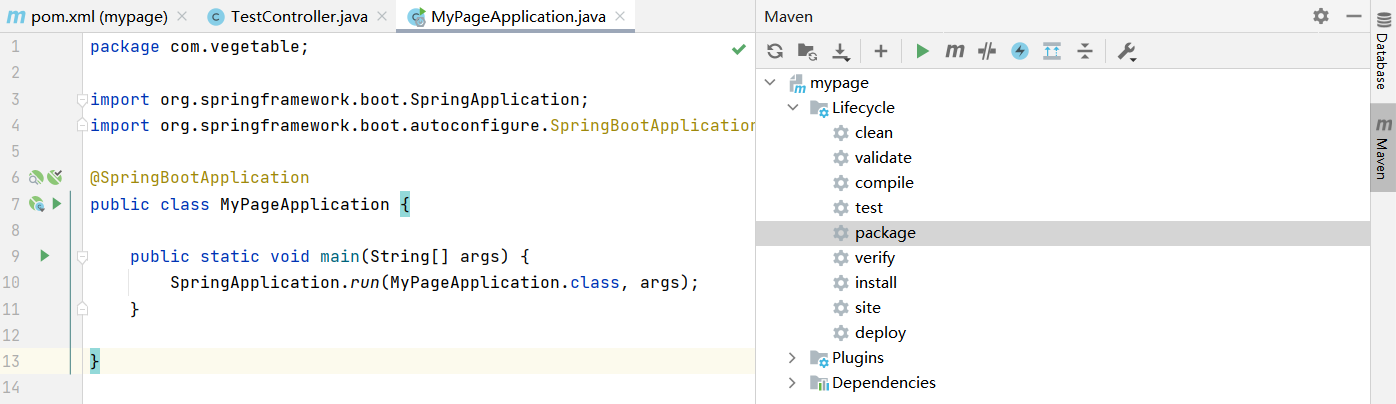Click the Lifecycle folder label
Screen dimensions: 1396x404
863,107
